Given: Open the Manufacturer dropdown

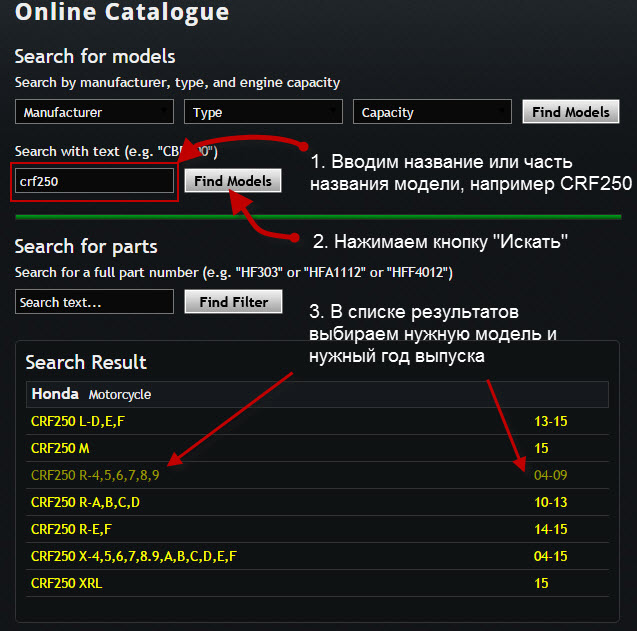Looking at the screenshot, I should point(94,112).
